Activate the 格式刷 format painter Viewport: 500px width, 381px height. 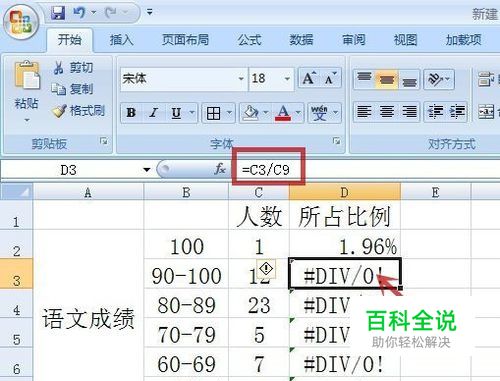[79, 111]
